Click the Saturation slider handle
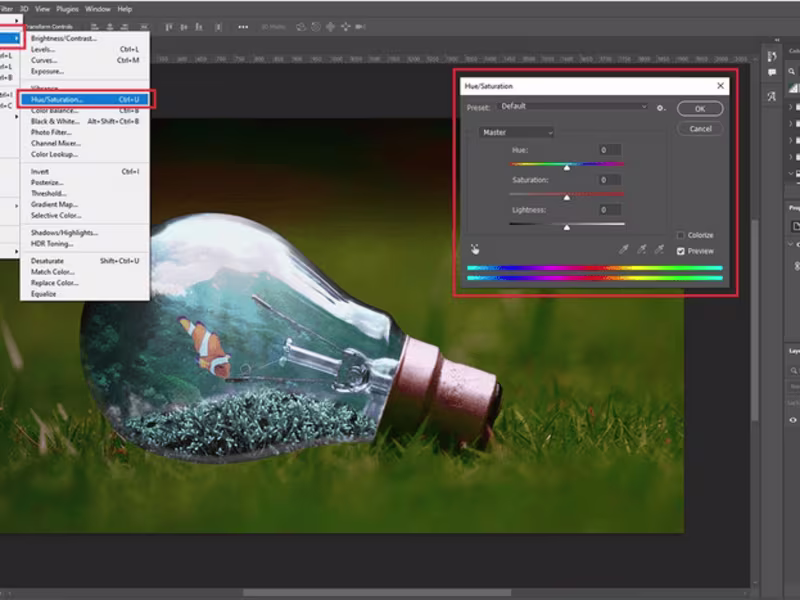The image size is (800, 600). 566,197
